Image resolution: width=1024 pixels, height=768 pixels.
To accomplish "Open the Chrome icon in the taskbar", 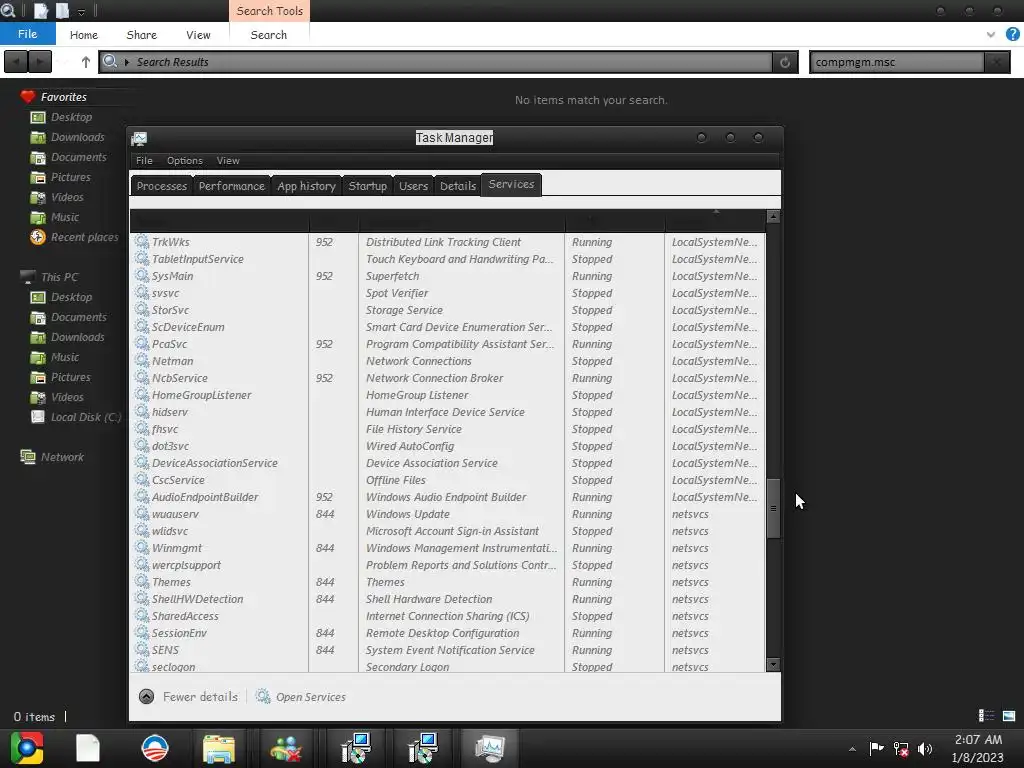I will (27, 748).
